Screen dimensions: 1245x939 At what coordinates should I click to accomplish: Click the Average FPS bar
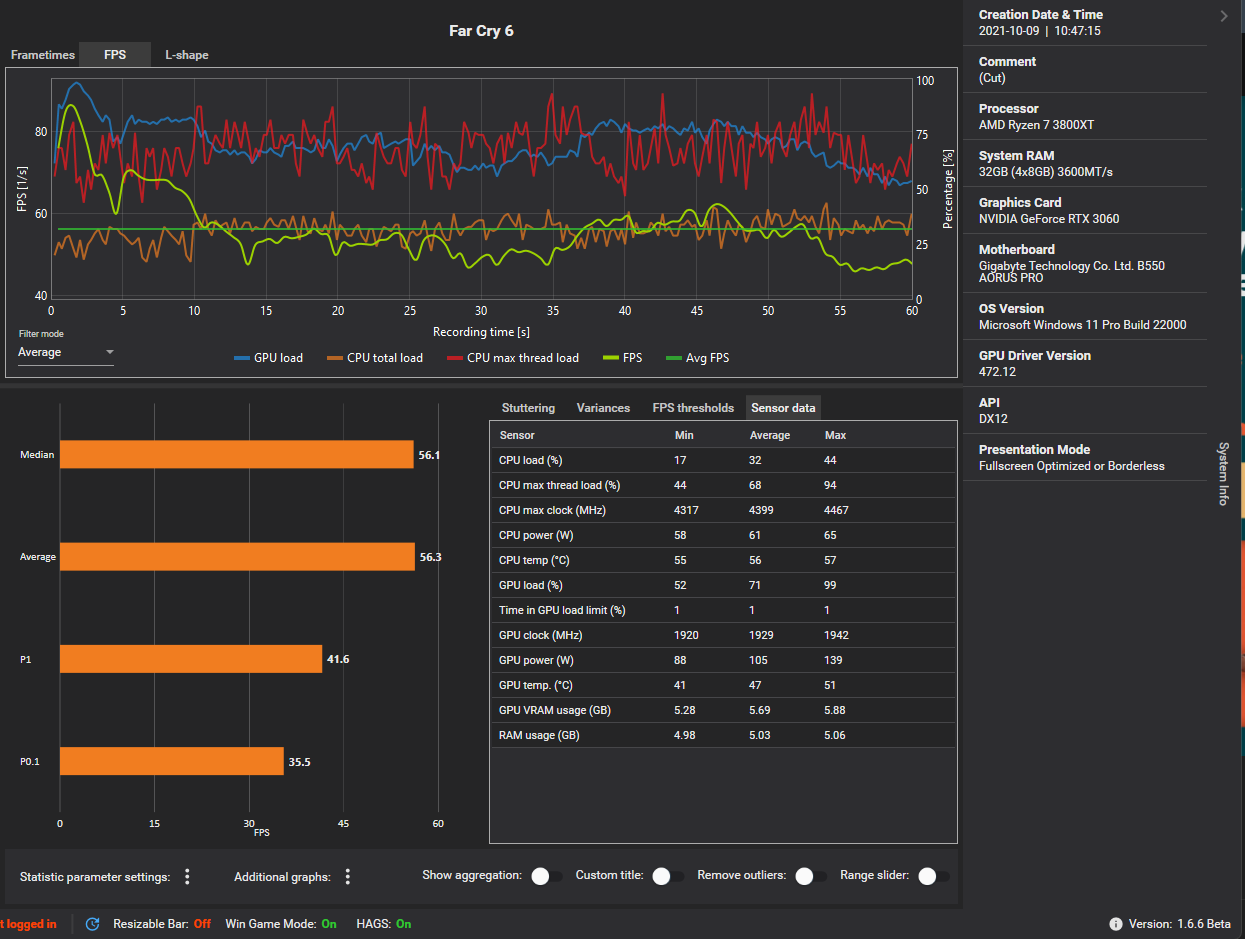click(x=237, y=556)
